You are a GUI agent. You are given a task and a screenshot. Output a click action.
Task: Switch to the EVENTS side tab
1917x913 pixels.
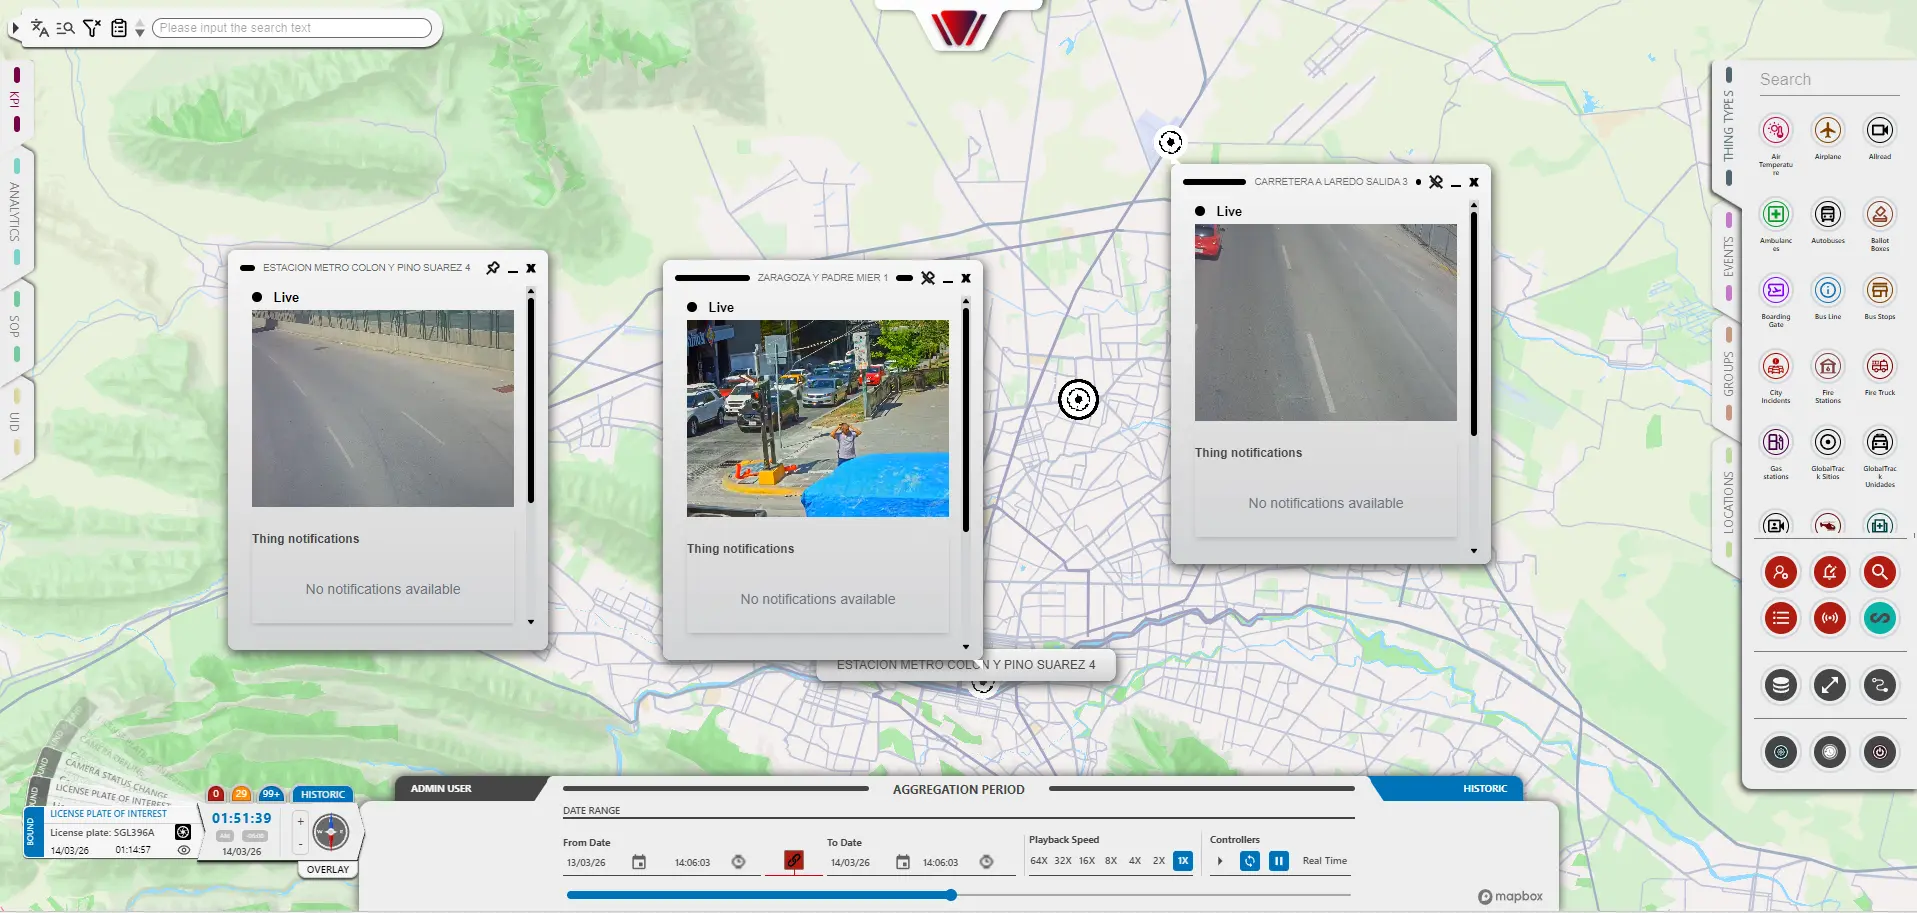[1728, 257]
